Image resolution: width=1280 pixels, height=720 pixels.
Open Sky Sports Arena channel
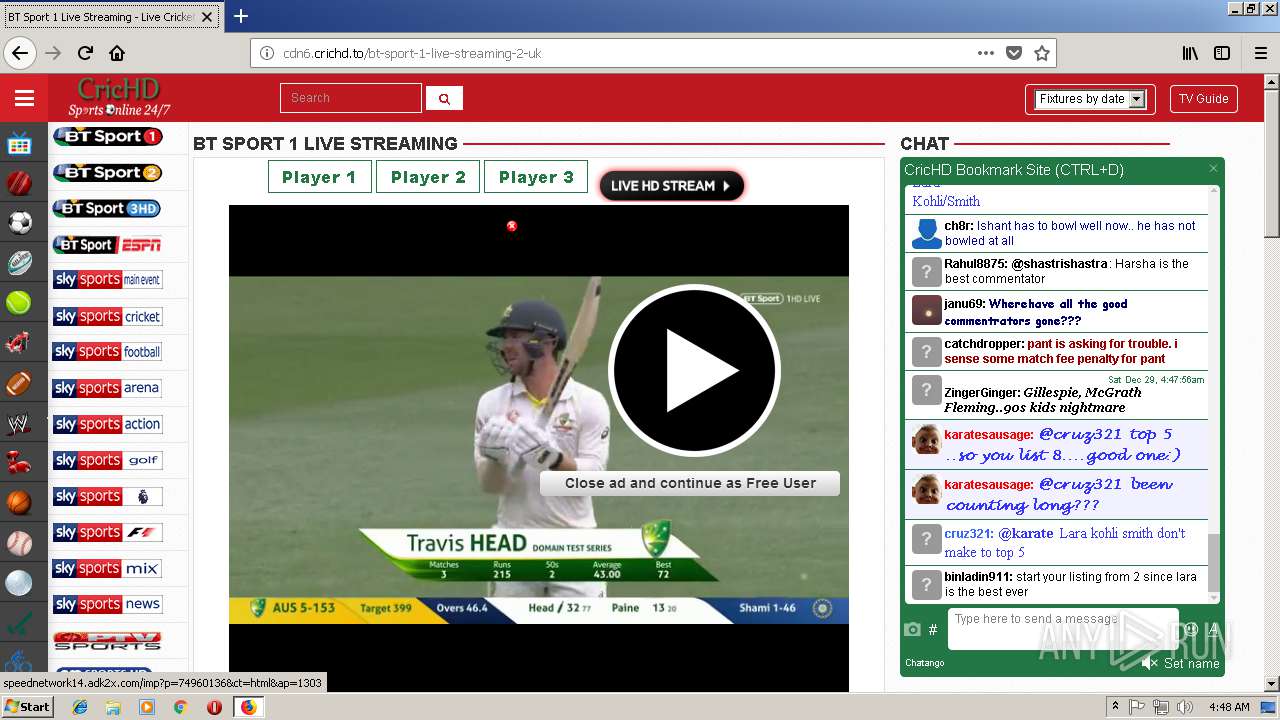point(107,388)
